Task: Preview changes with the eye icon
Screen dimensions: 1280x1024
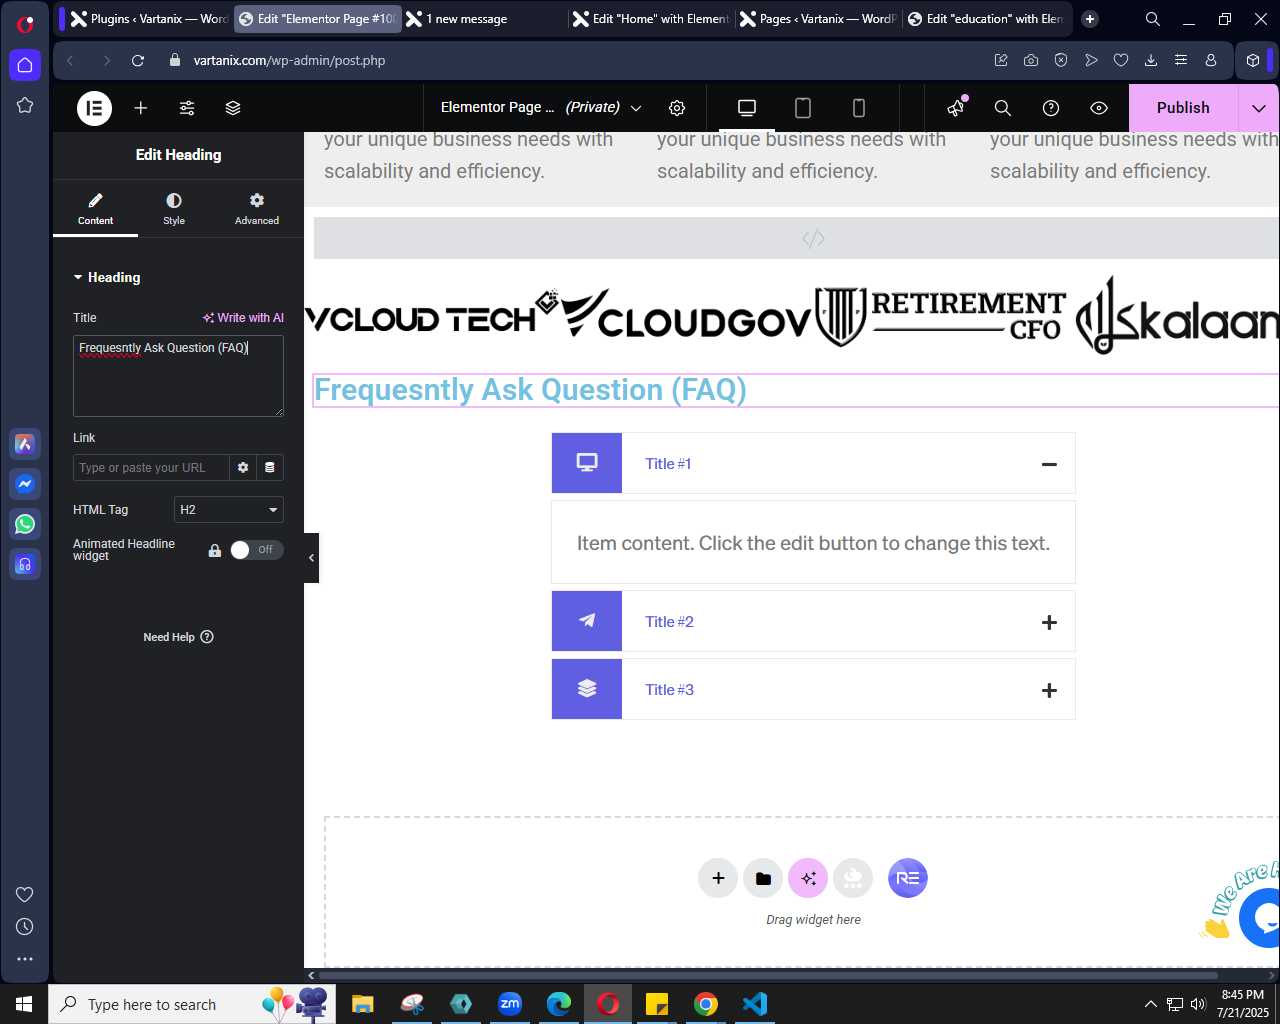Action: click(x=1099, y=108)
